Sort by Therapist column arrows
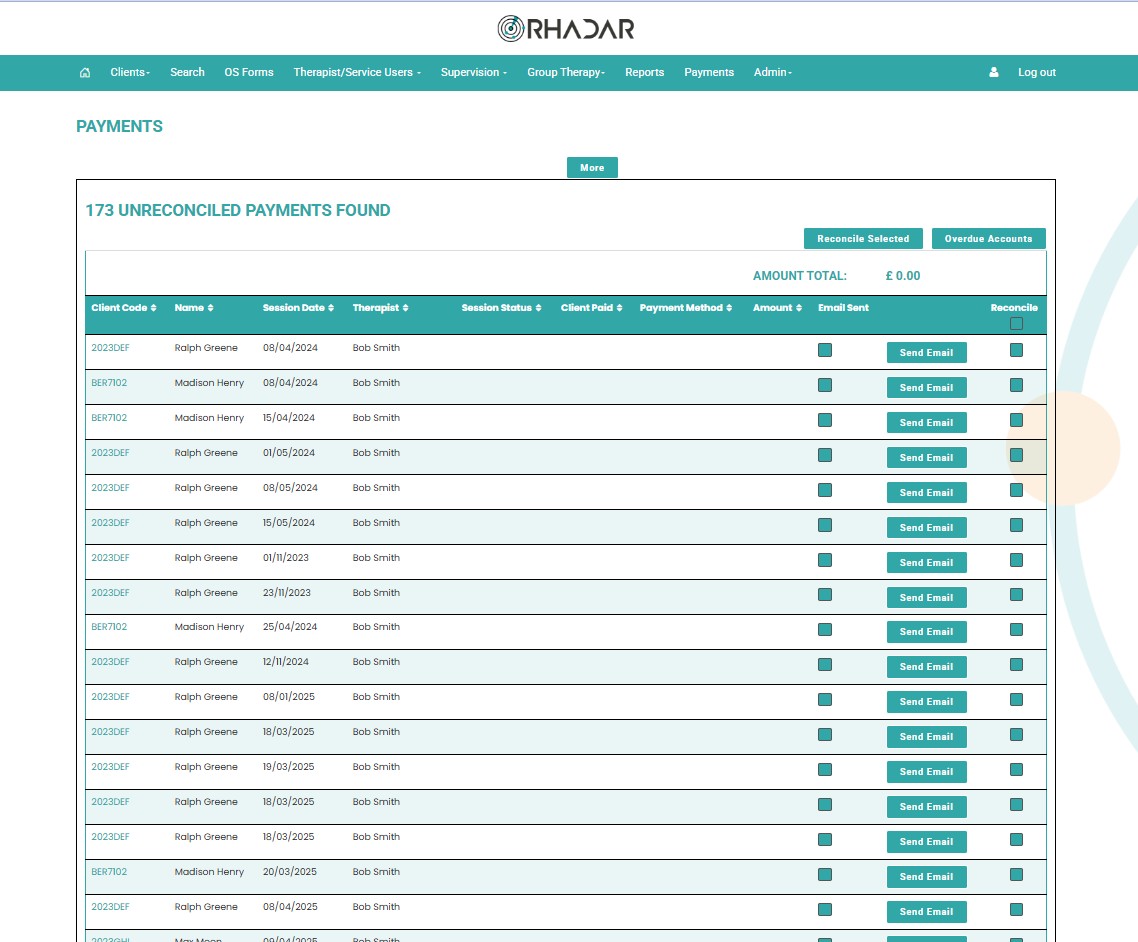 click(405, 308)
